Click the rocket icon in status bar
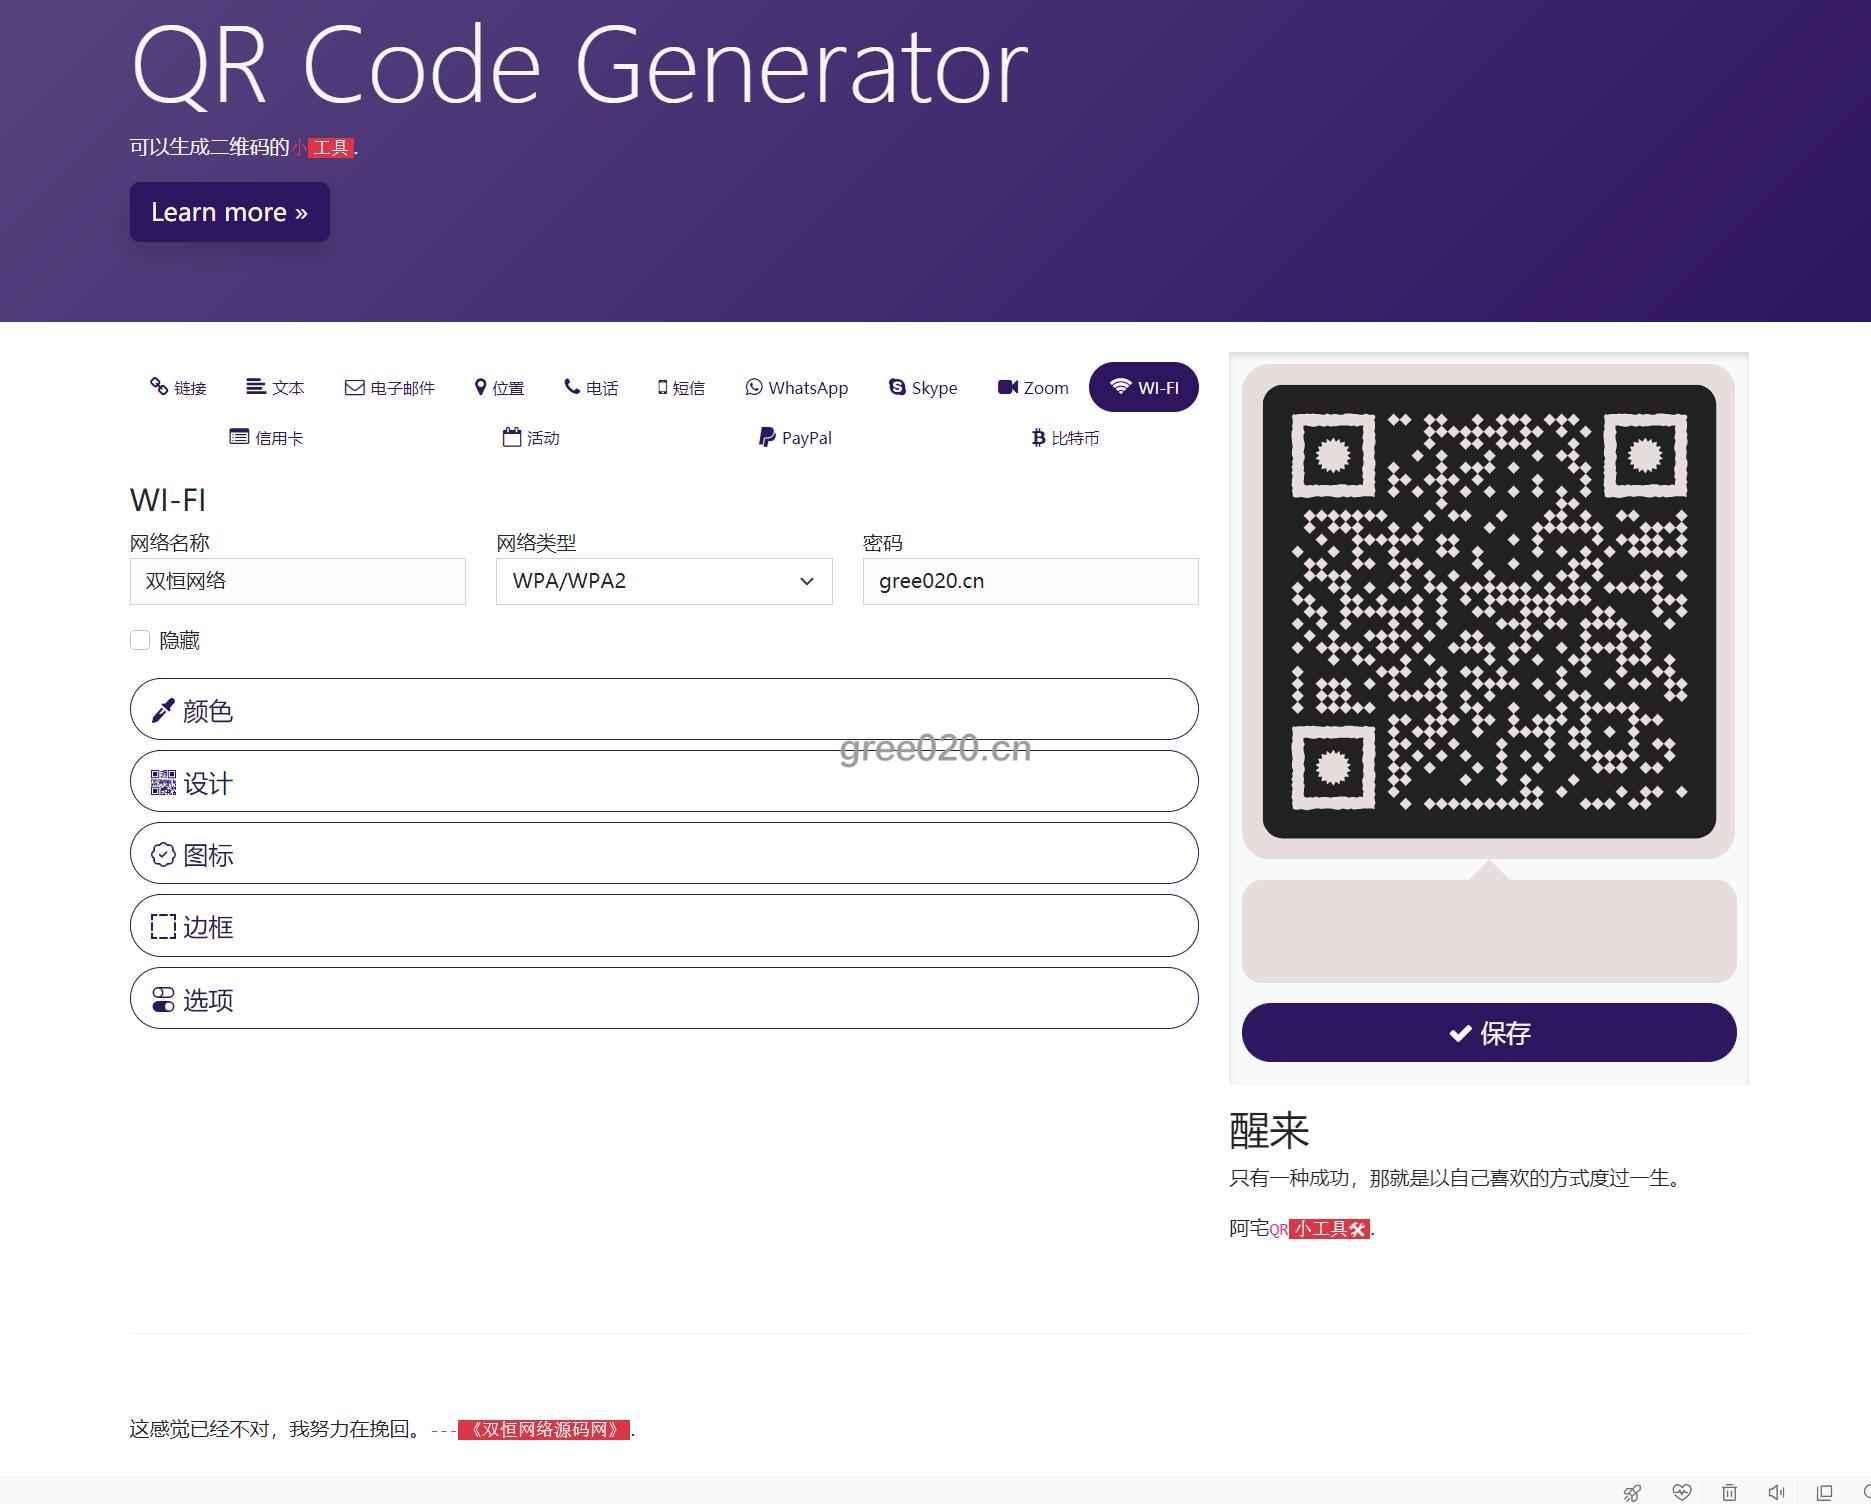1871x1504 pixels. point(1632,1492)
